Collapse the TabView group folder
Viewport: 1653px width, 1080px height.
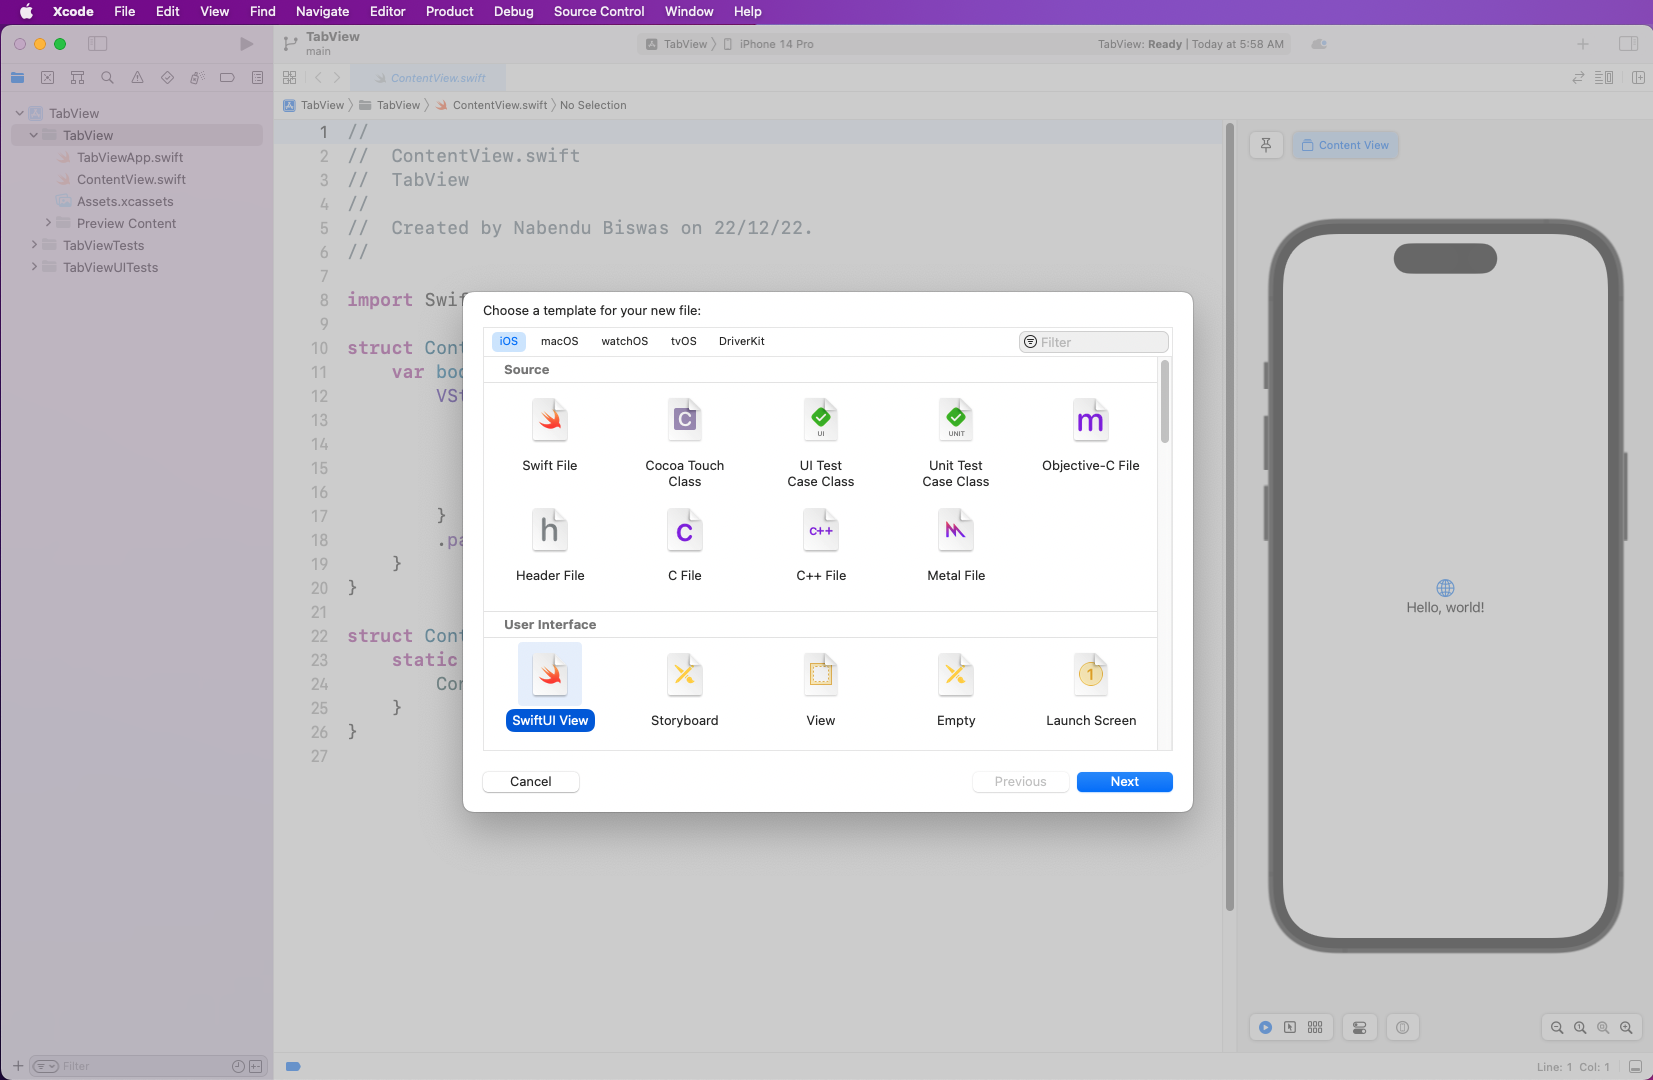click(x=33, y=135)
